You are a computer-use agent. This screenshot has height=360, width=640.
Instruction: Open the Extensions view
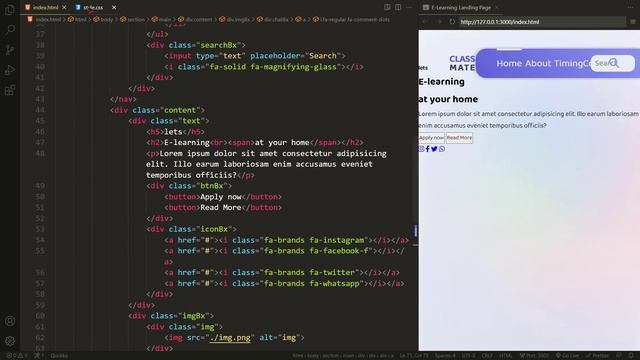(x=10, y=90)
